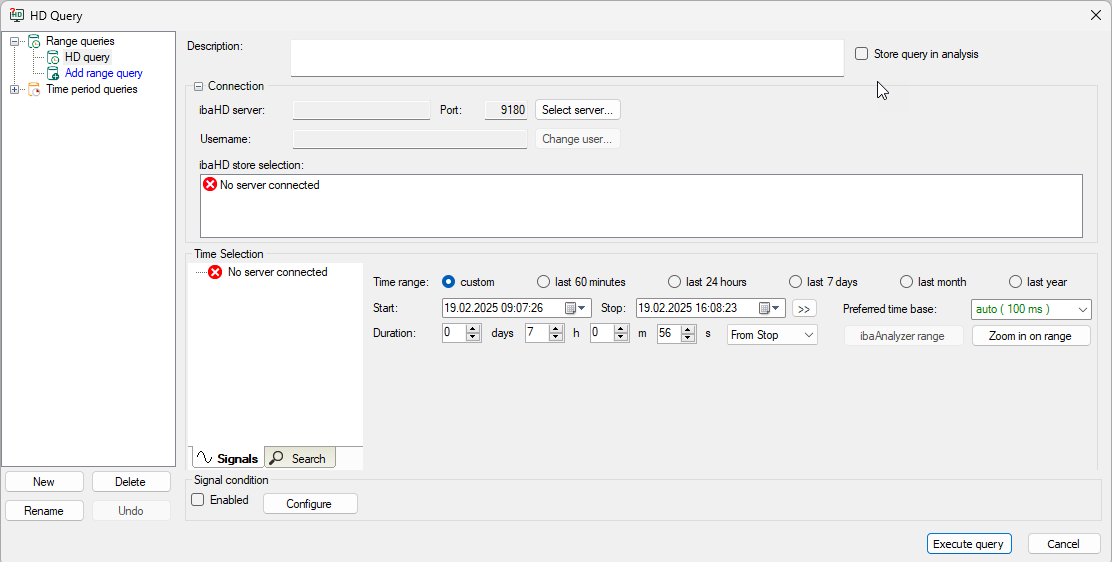Click the Time period queries icon
The width and height of the screenshot is (1112, 562).
(34, 90)
